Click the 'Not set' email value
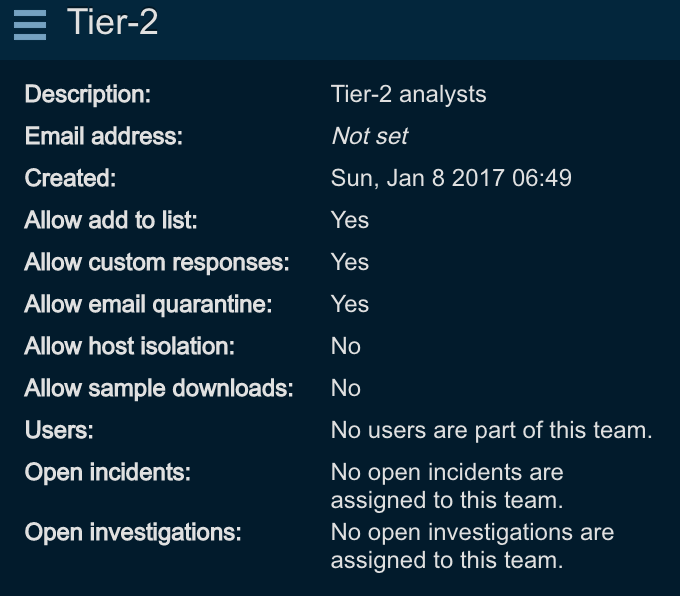 pyautogui.click(x=369, y=137)
